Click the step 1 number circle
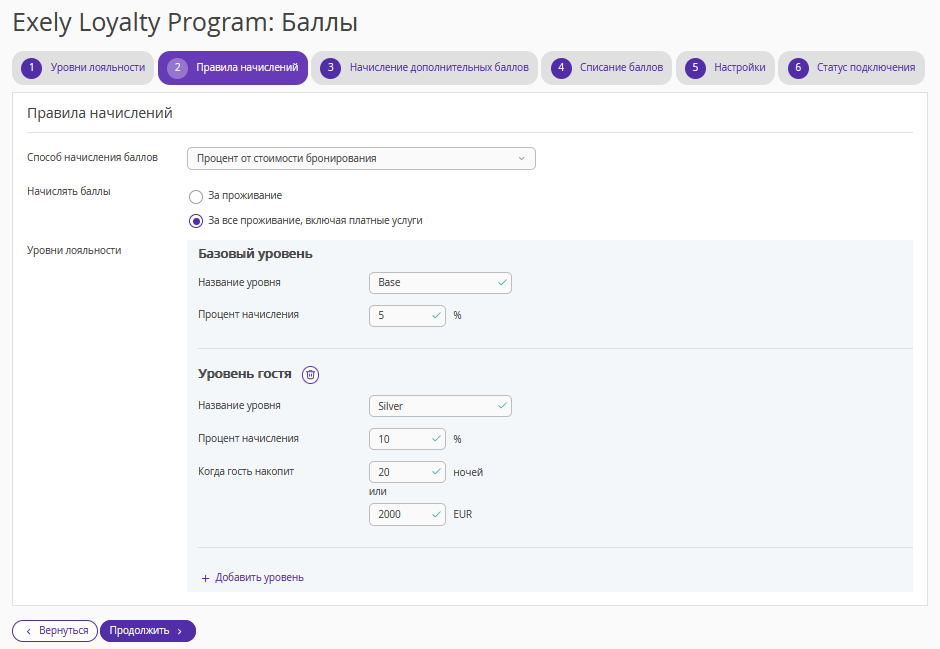Viewport: 940px width, 649px height. 31,68
